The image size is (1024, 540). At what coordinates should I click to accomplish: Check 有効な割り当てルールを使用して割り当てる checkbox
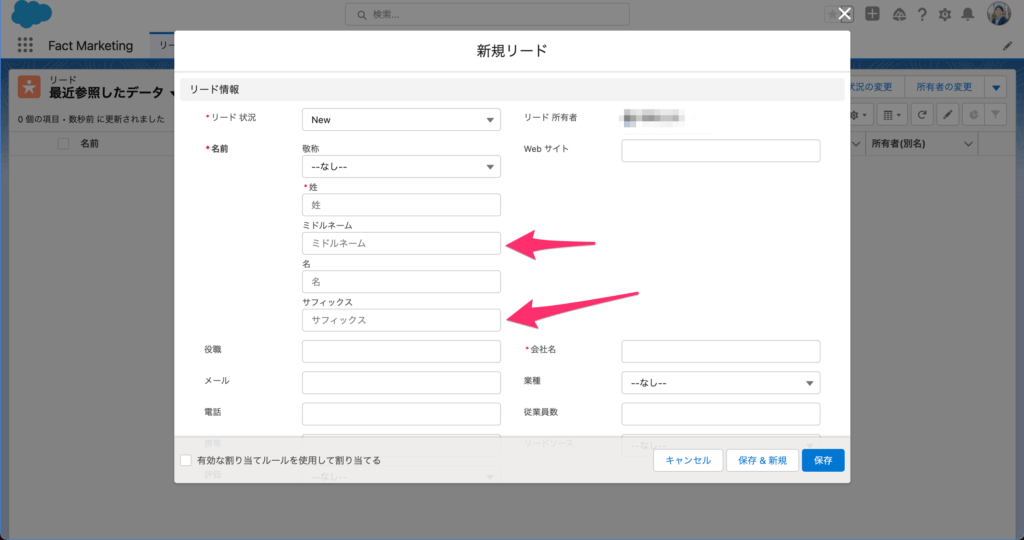(x=186, y=460)
